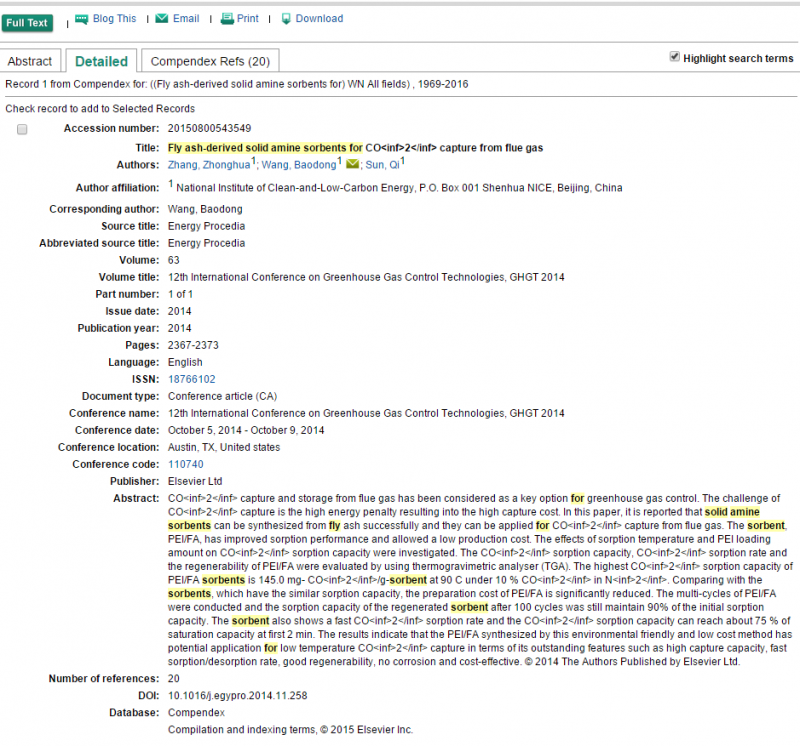Click the conference date 'October 5, 2014 - October 9, 2014'
800x746 pixels.
click(x=246, y=430)
